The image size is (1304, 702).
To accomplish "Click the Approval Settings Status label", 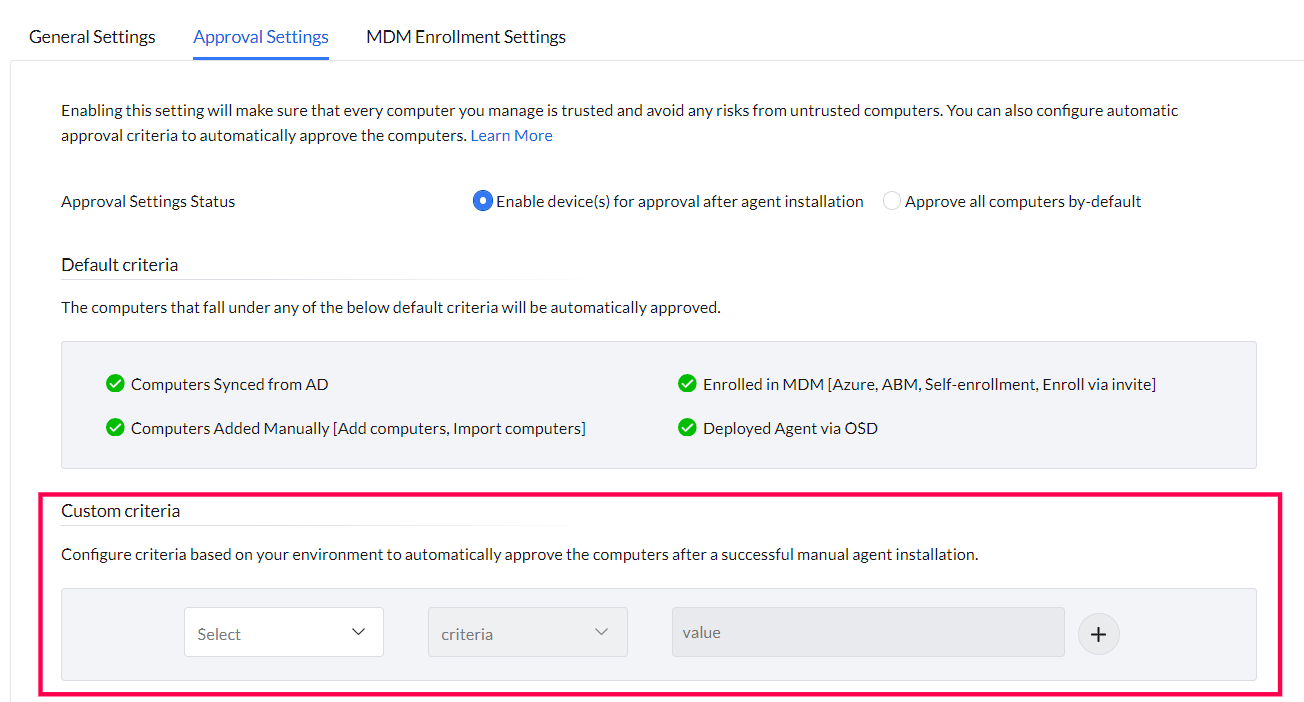I will coord(148,201).
